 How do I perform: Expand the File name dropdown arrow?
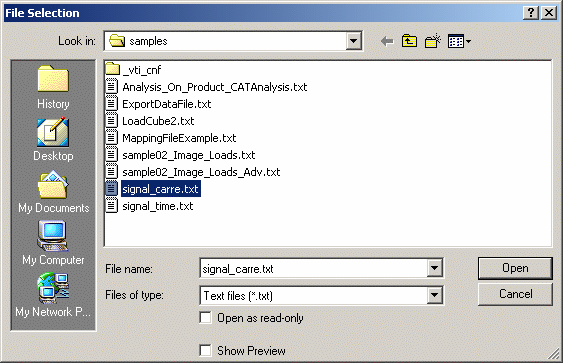[434, 268]
